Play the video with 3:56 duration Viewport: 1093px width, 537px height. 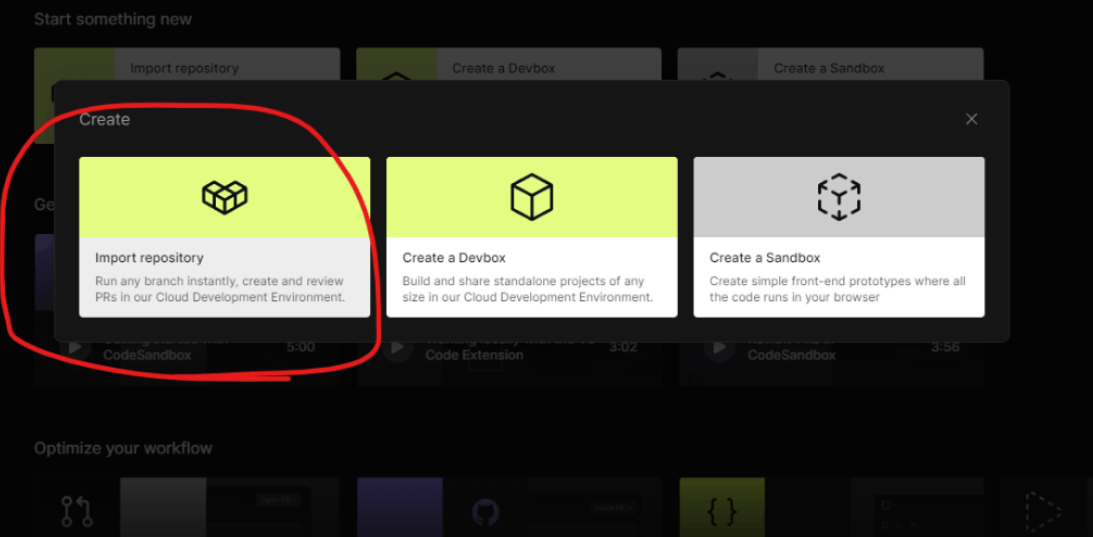click(719, 347)
